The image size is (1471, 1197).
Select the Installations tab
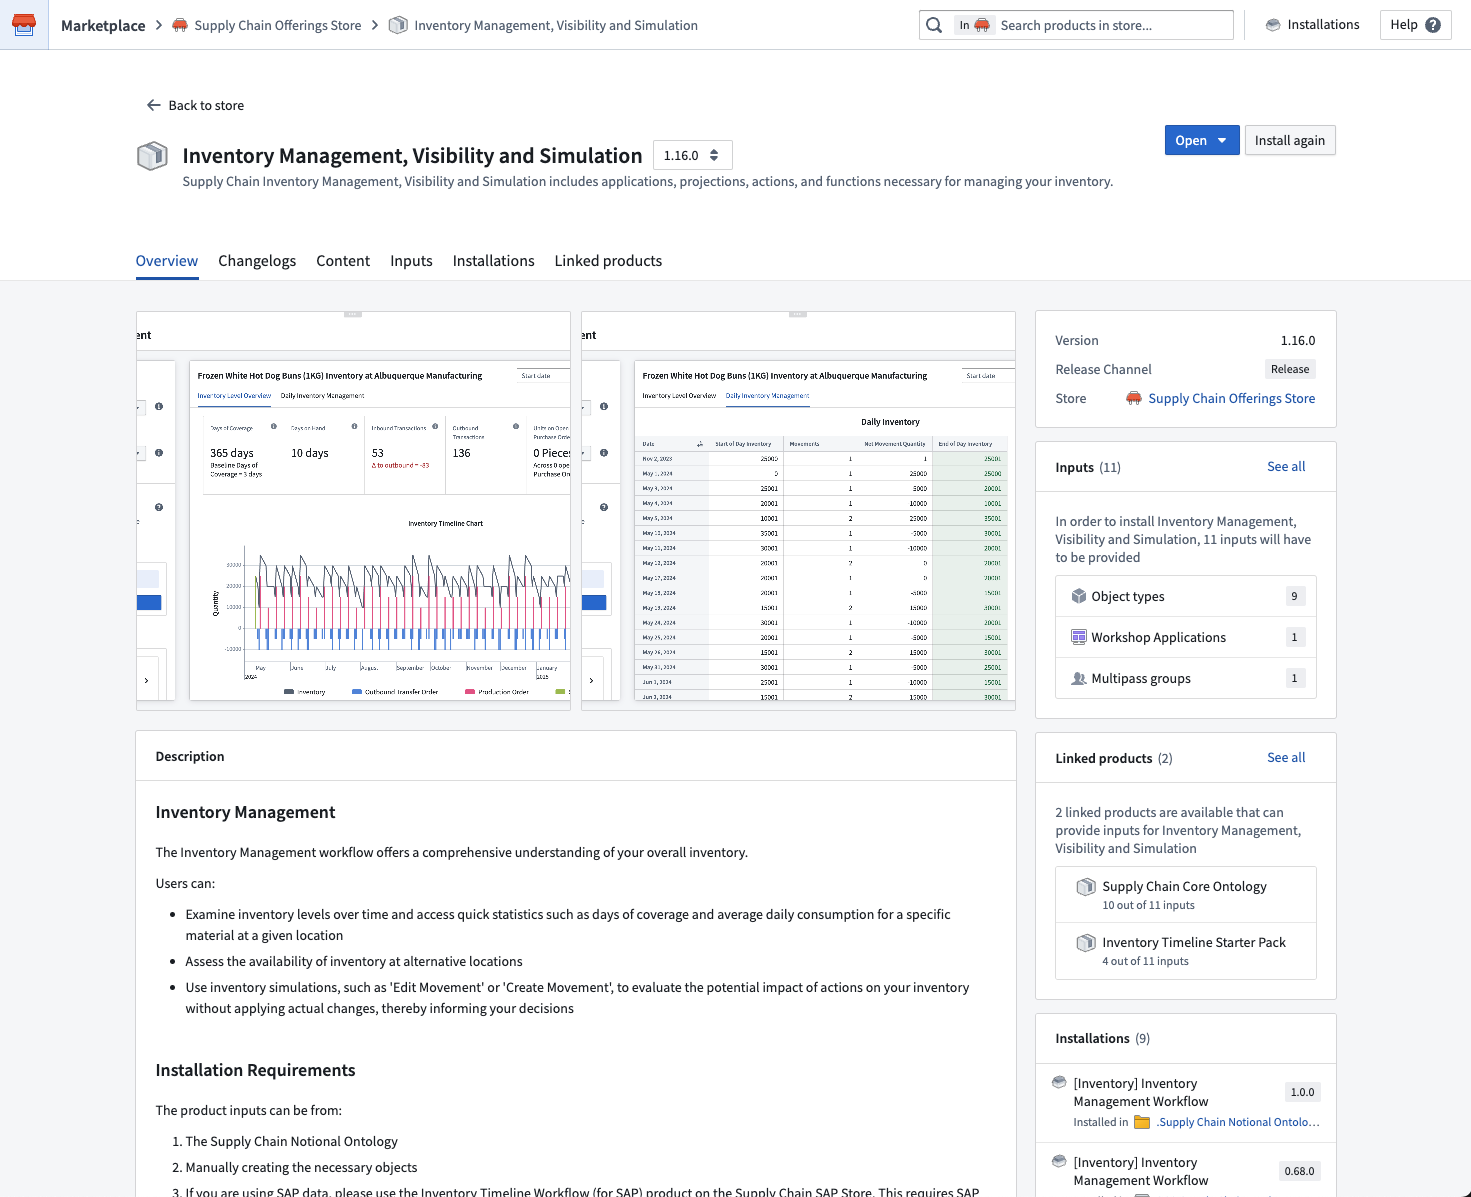pyautogui.click(x=493, y=261)
